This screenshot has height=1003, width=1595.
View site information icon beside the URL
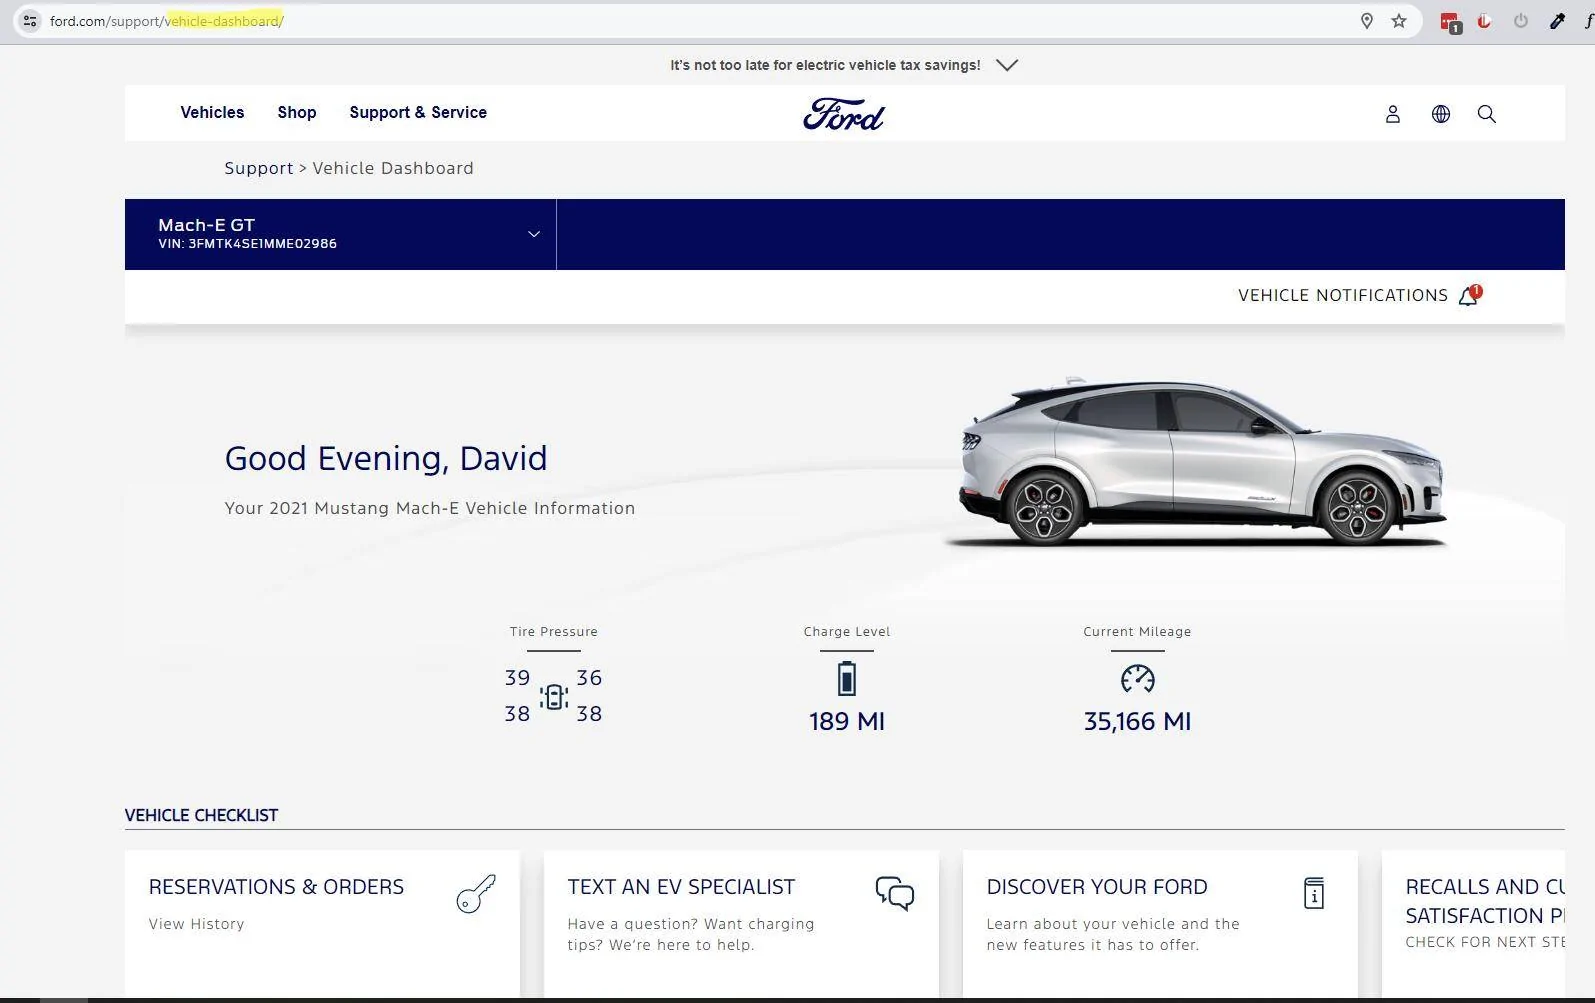[30, 21]
